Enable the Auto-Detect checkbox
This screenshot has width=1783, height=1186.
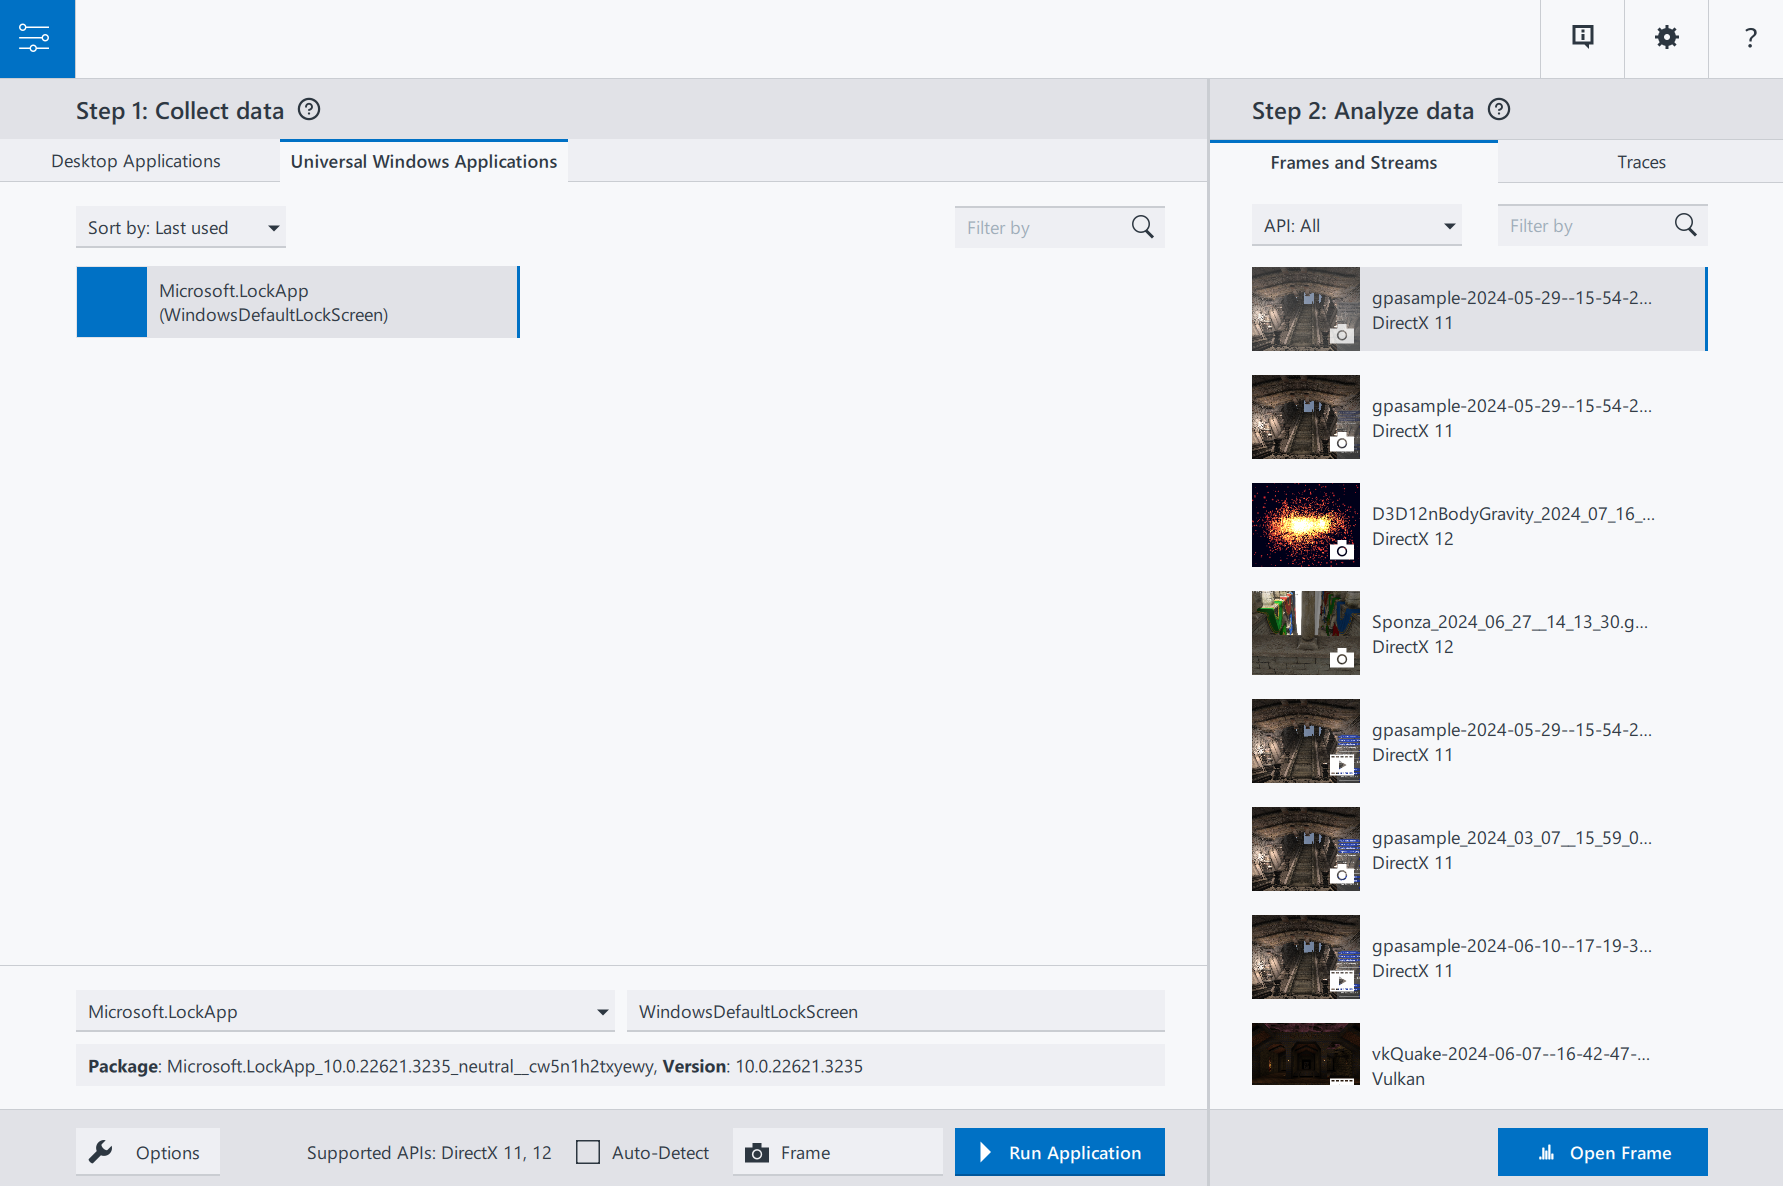588,1152
